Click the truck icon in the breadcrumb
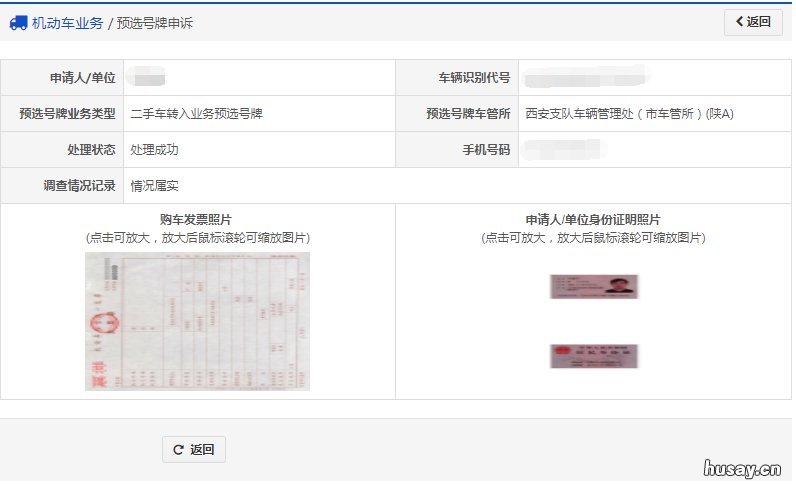 (18, 23)
